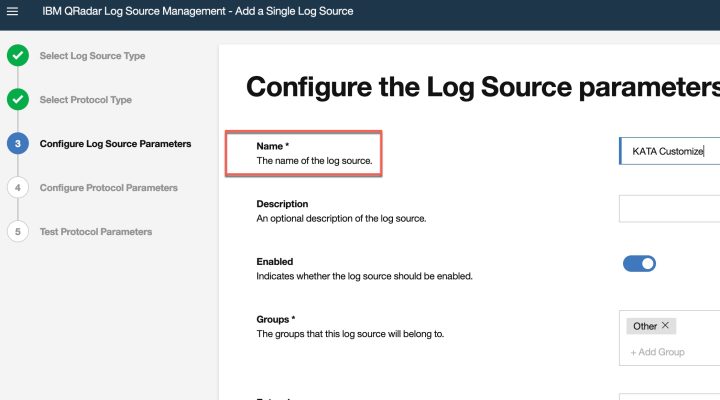Click the step 3 circle icon
The height and width of the screenshot is (400, 720).
[18, 143]
